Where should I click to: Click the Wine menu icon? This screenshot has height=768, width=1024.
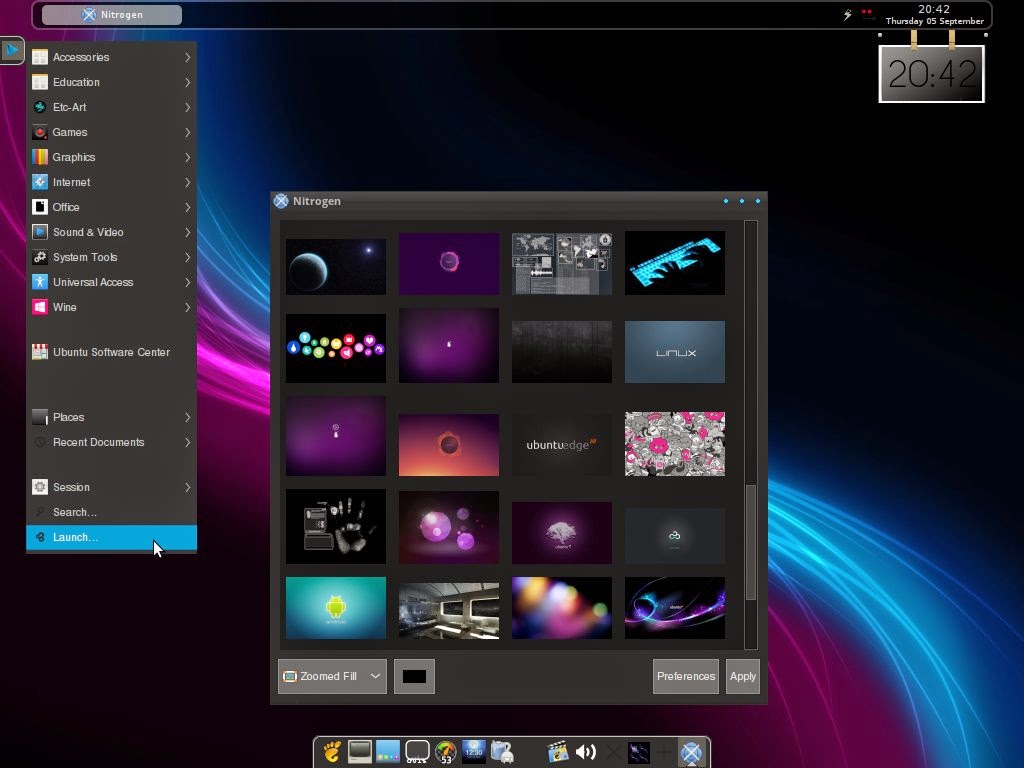pyautogui.click(x=40, y=307)
